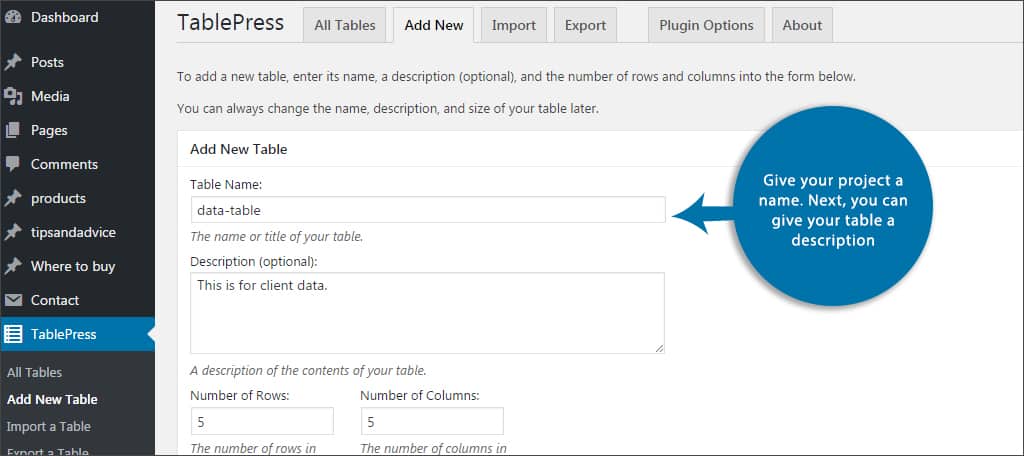Click the pin icon beside Posts

[x=12, y=63]
